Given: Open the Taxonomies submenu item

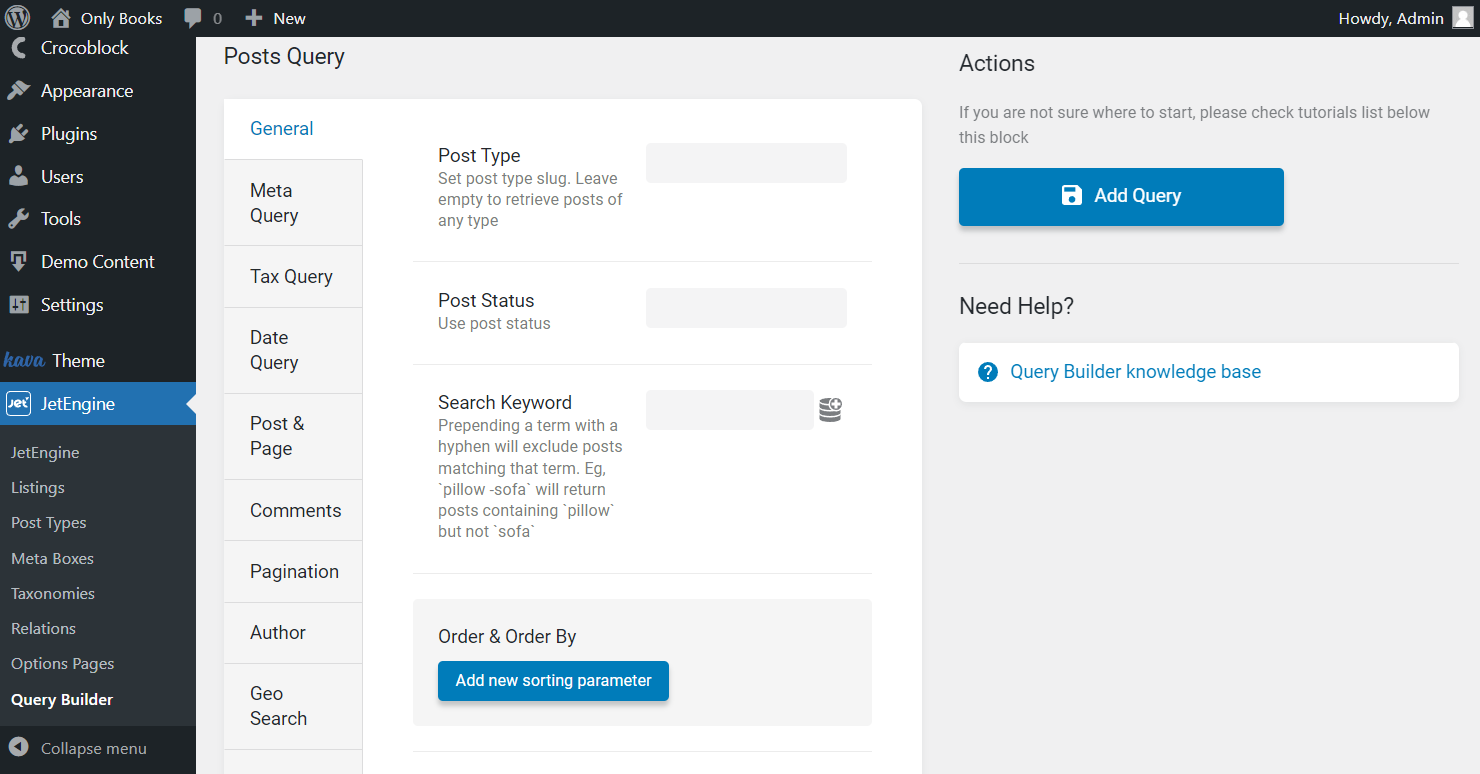Looking at the screenshot, I should [x=53, y=594].
